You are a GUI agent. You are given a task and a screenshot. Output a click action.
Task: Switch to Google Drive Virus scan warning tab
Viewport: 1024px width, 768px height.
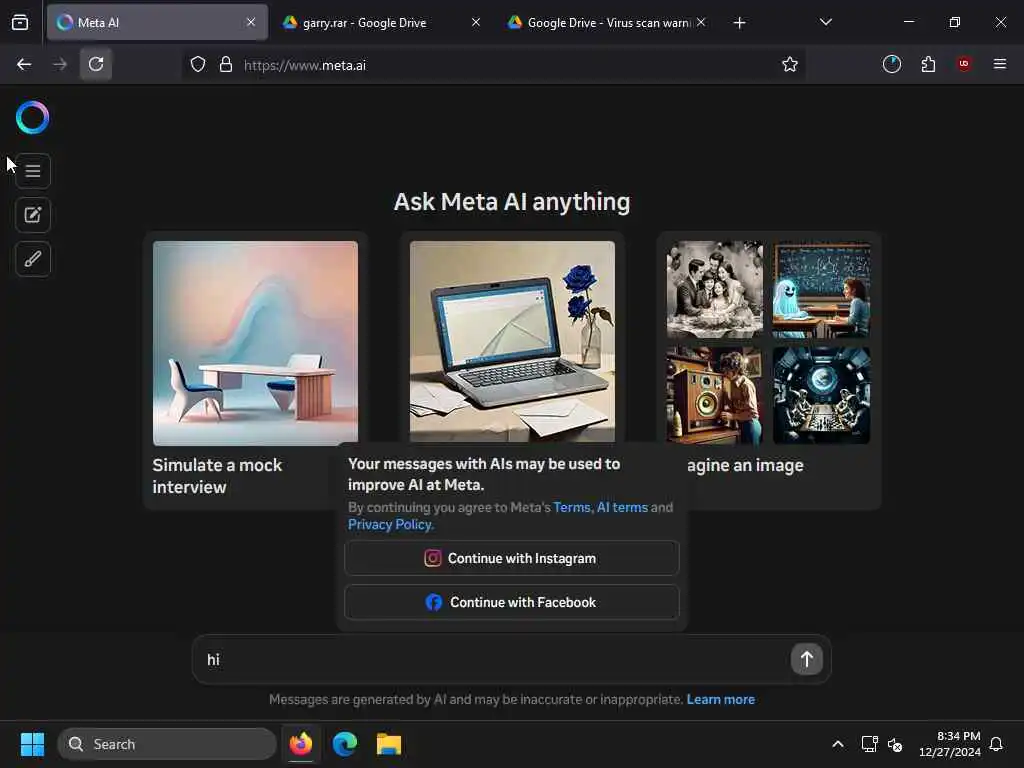point(606,22)
